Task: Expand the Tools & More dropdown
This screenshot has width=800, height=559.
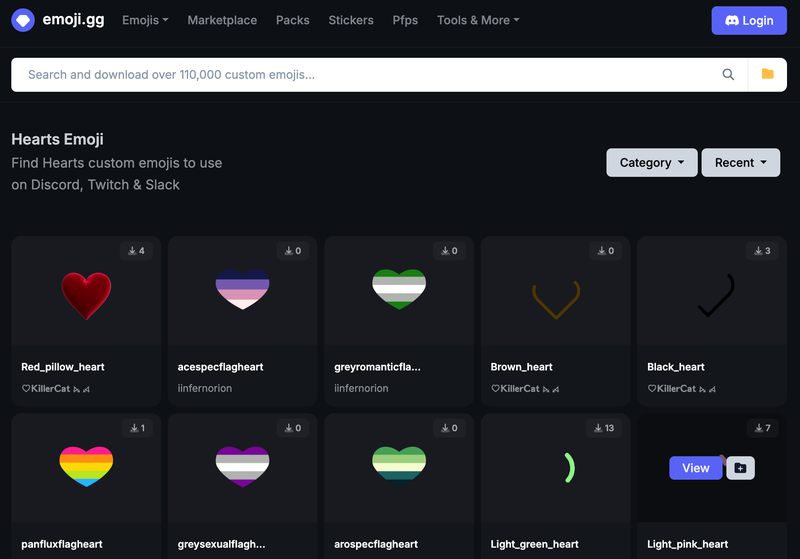Action: pyautogui.click(x=478, y=20)
